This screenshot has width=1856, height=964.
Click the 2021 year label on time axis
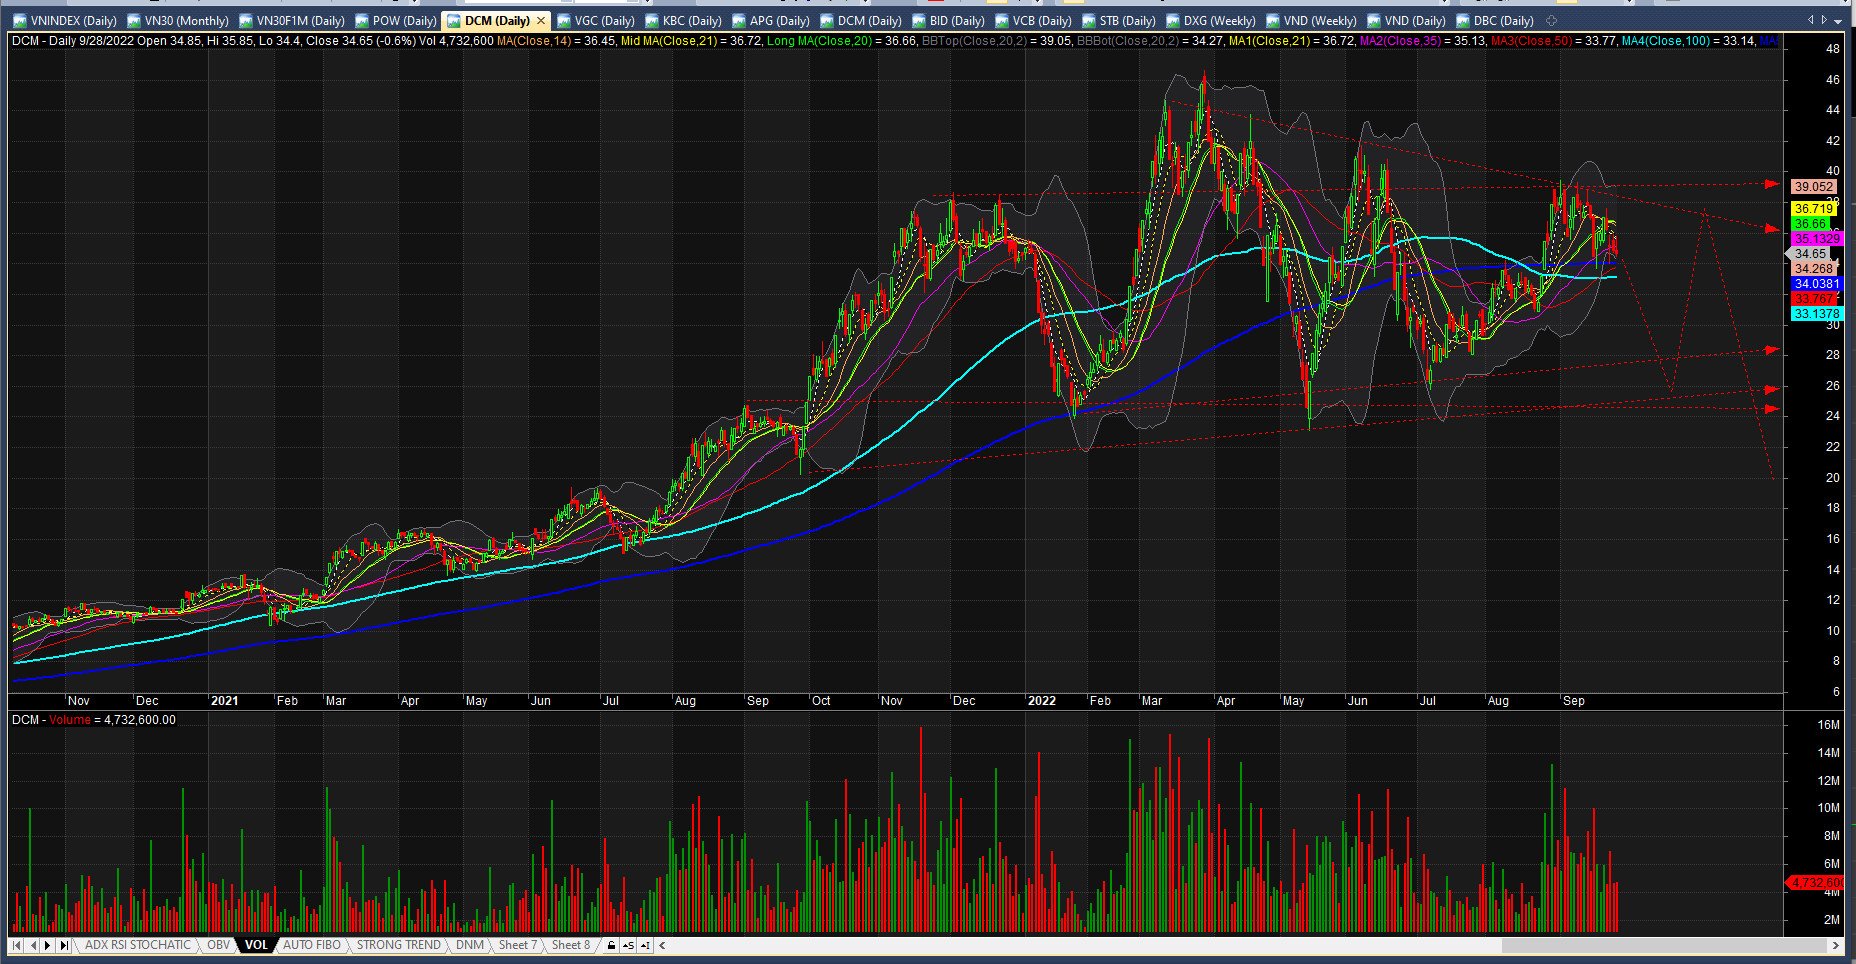coord(224,701)
